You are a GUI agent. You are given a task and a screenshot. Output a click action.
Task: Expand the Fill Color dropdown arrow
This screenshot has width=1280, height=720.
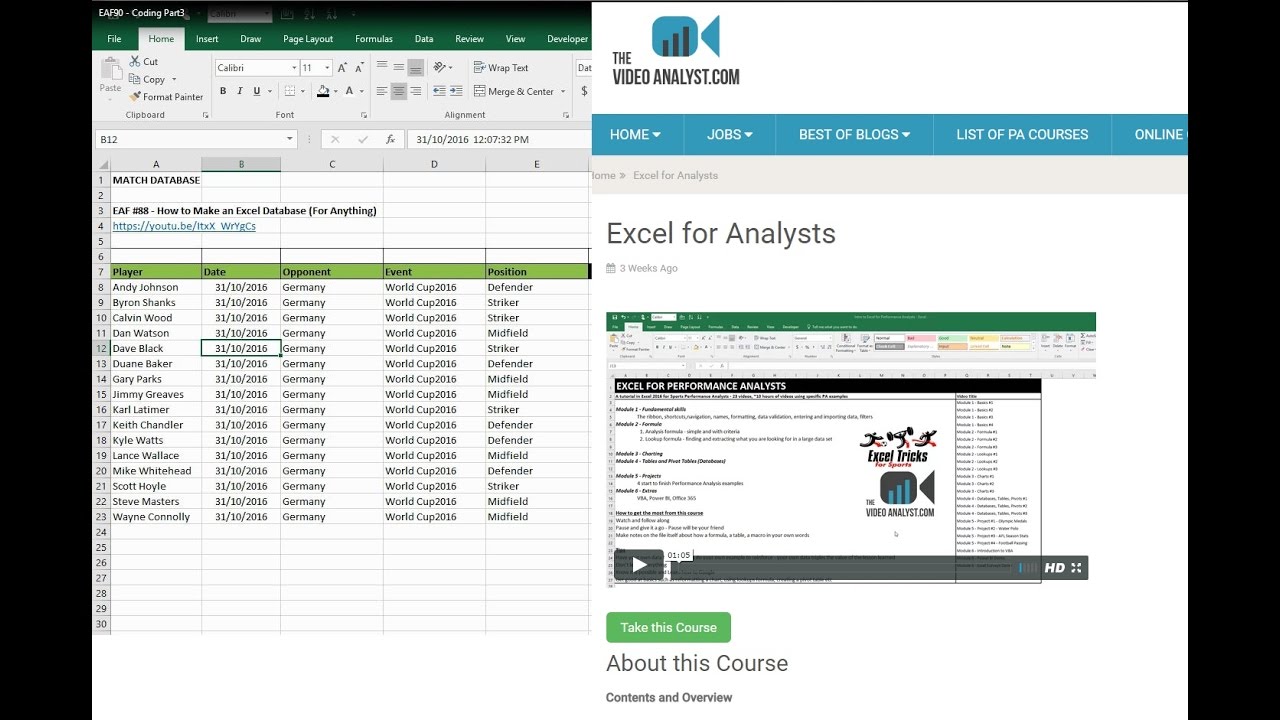coord(334,91)
